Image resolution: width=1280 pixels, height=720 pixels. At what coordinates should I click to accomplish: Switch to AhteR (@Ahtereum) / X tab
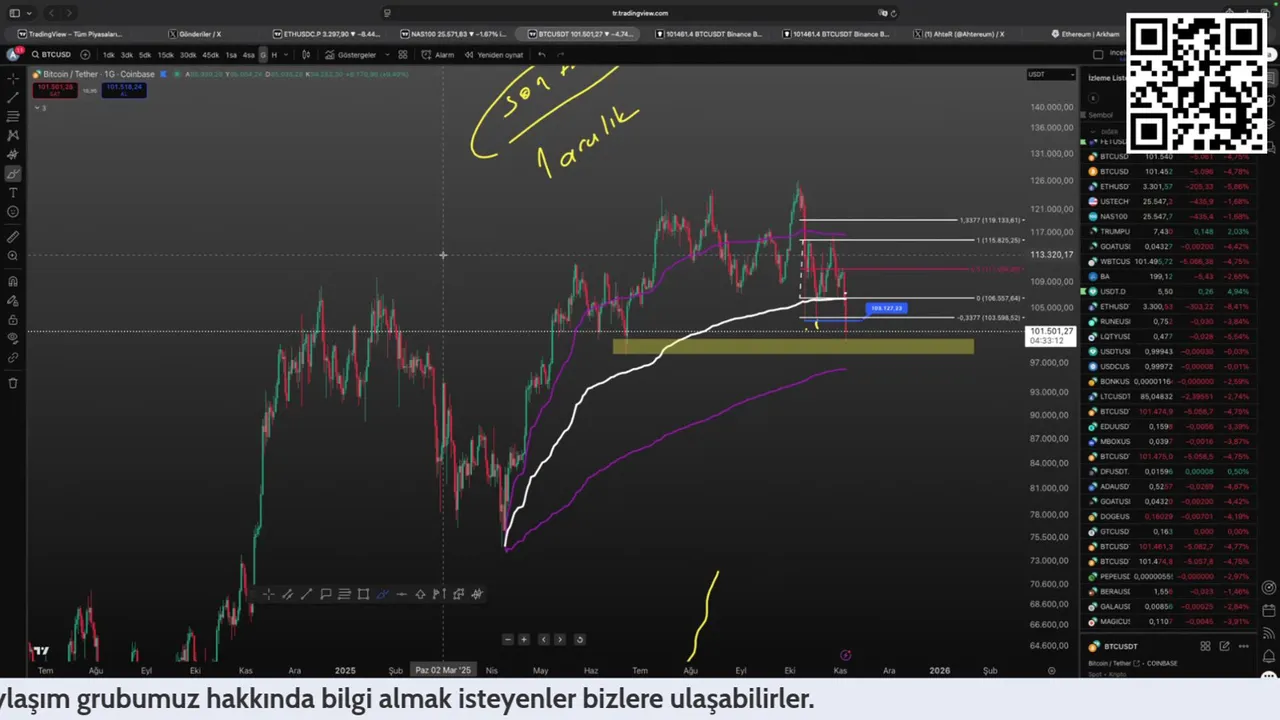coord(960,34)
